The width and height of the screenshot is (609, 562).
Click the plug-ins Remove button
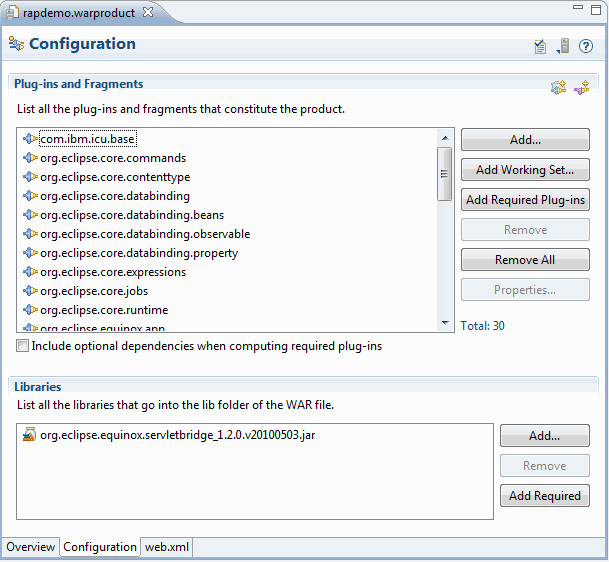click(525, 230)
